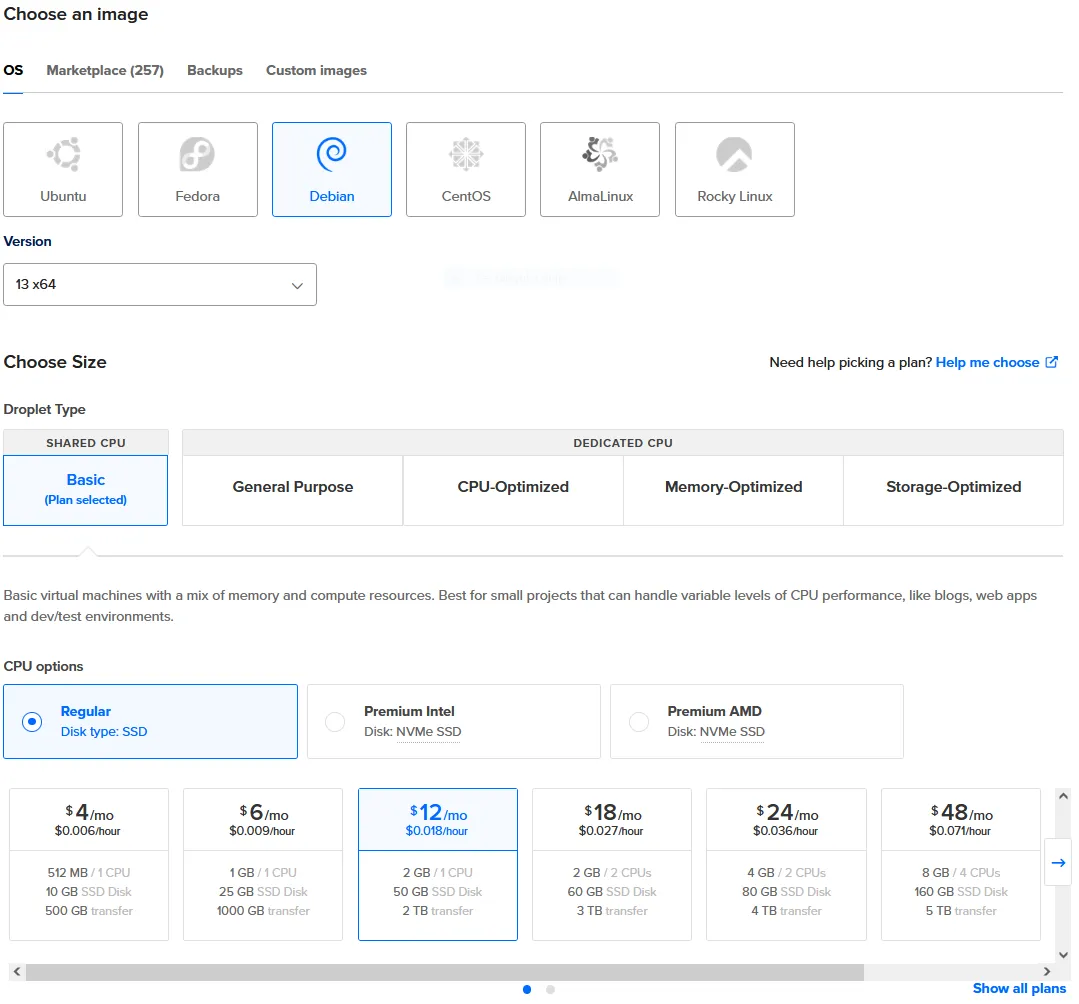Select the $18/mo 2 CPUs plan
This screenshot has width=1079, height=1004.
tap(612, 864)
